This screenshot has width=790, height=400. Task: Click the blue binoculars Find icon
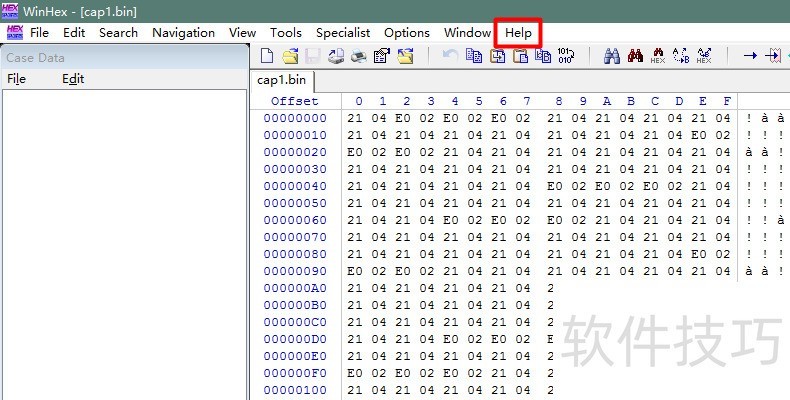pyautogui.click(x=612, y=56)
